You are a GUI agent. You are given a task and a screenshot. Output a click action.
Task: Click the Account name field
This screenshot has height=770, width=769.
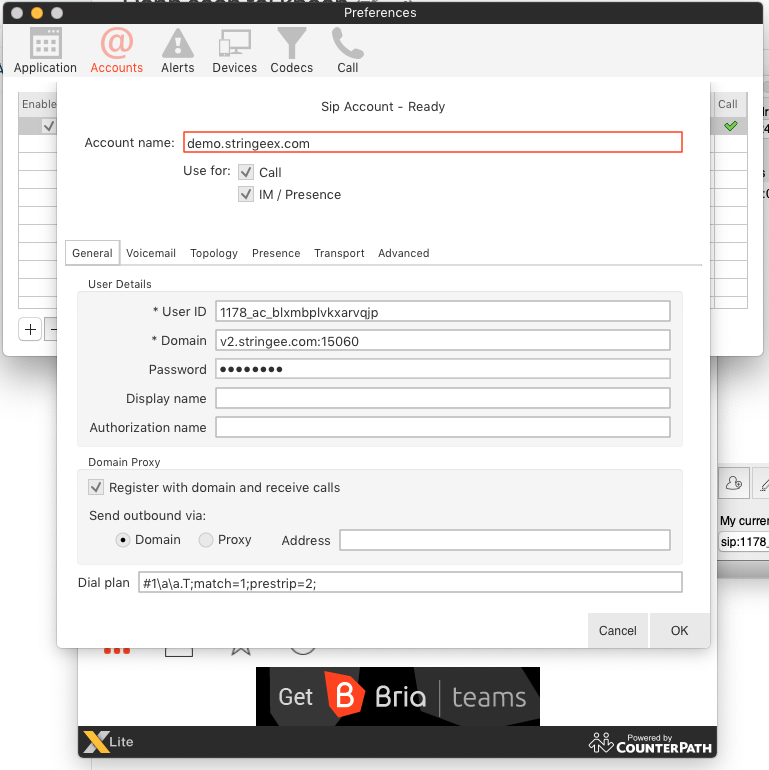[x=433, y=142]
